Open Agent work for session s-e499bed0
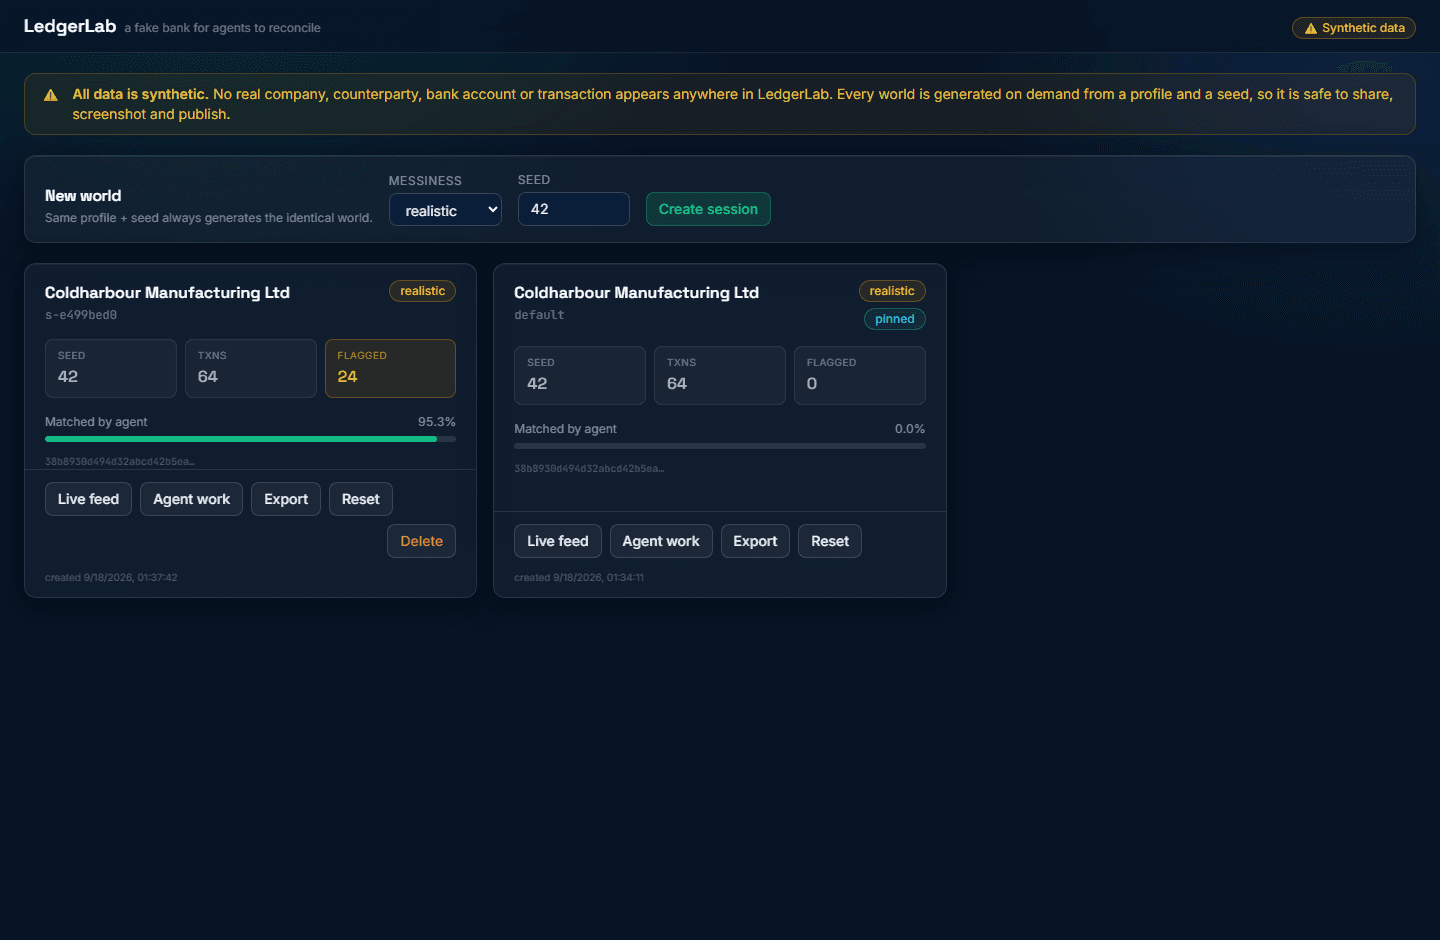This screenshot has height=940, width=1440. pos(191,499)
